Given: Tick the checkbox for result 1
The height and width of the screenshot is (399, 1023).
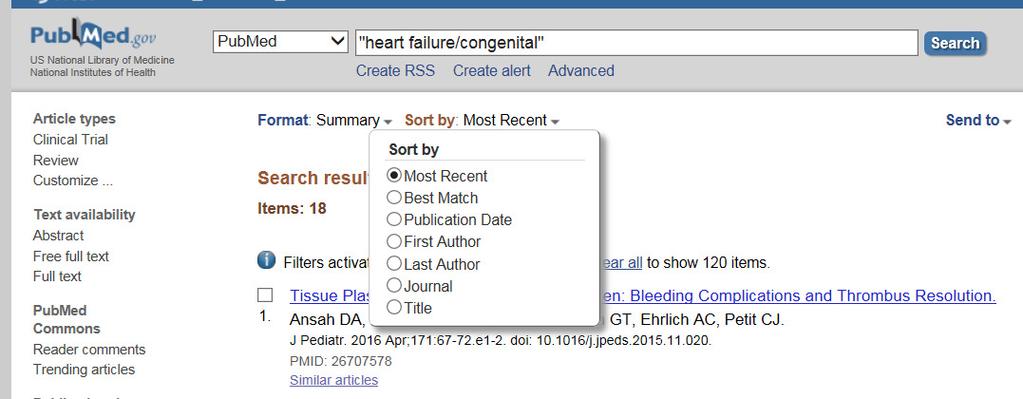Looking at the screenshot, I should pos(265,295).
